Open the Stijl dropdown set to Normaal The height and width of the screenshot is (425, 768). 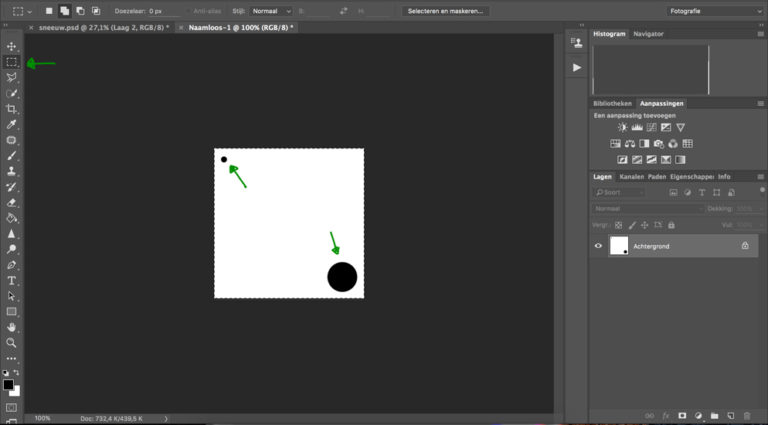point(271,11)
